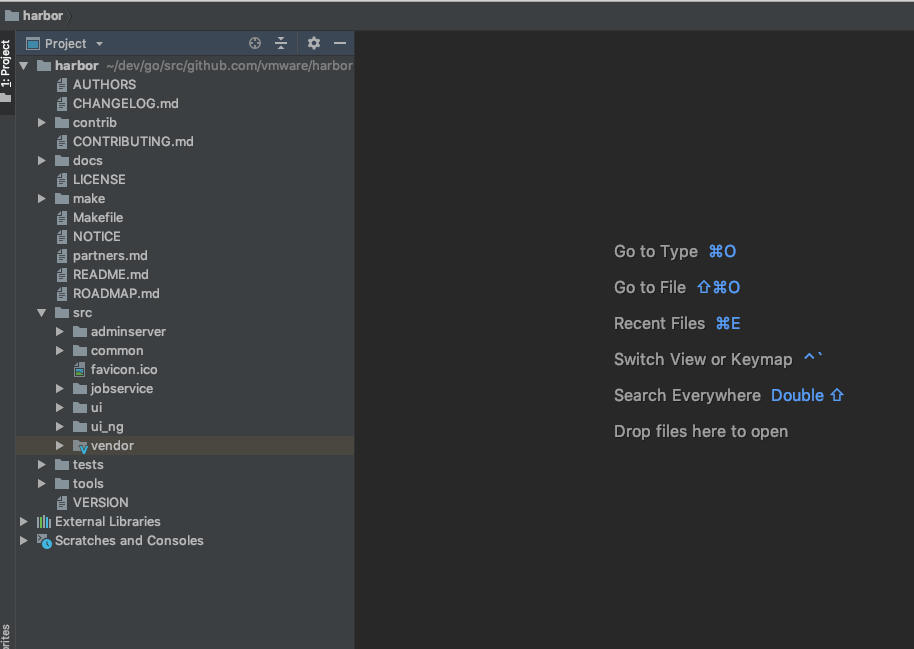Image resolution: width=914 pixels, height=649 pixels.
Task: Collapse all using the Project panel toolbar icon
Action: point(281,43)
